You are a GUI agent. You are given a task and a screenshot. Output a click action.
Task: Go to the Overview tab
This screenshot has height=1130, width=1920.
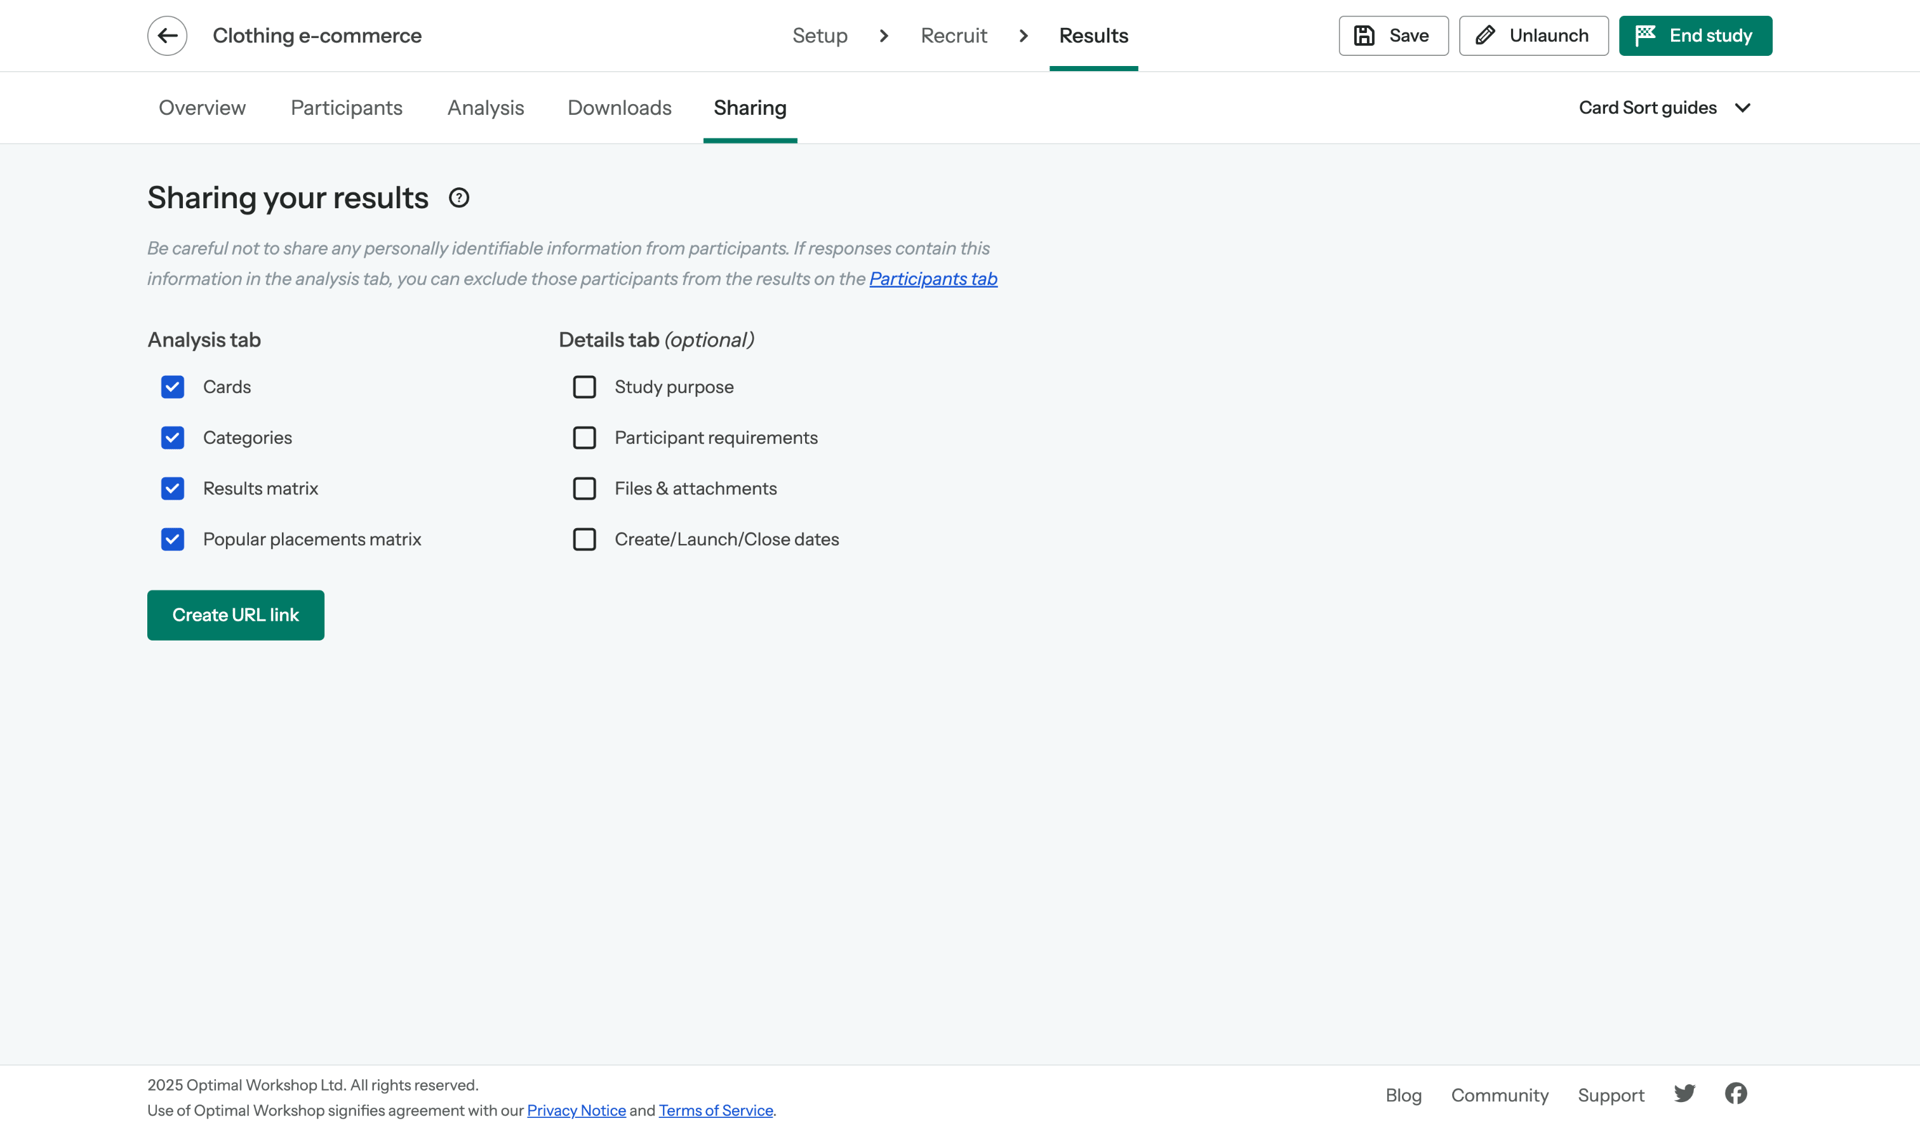click(x=201, y=107)
